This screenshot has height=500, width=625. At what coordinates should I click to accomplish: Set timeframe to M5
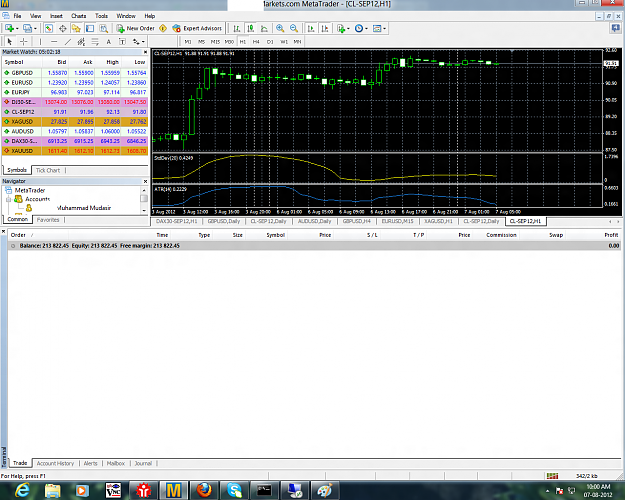click(201, 41)
